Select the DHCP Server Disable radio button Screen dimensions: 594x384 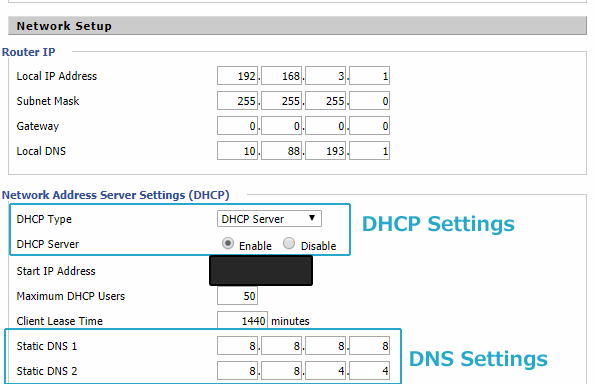point(289,244)
